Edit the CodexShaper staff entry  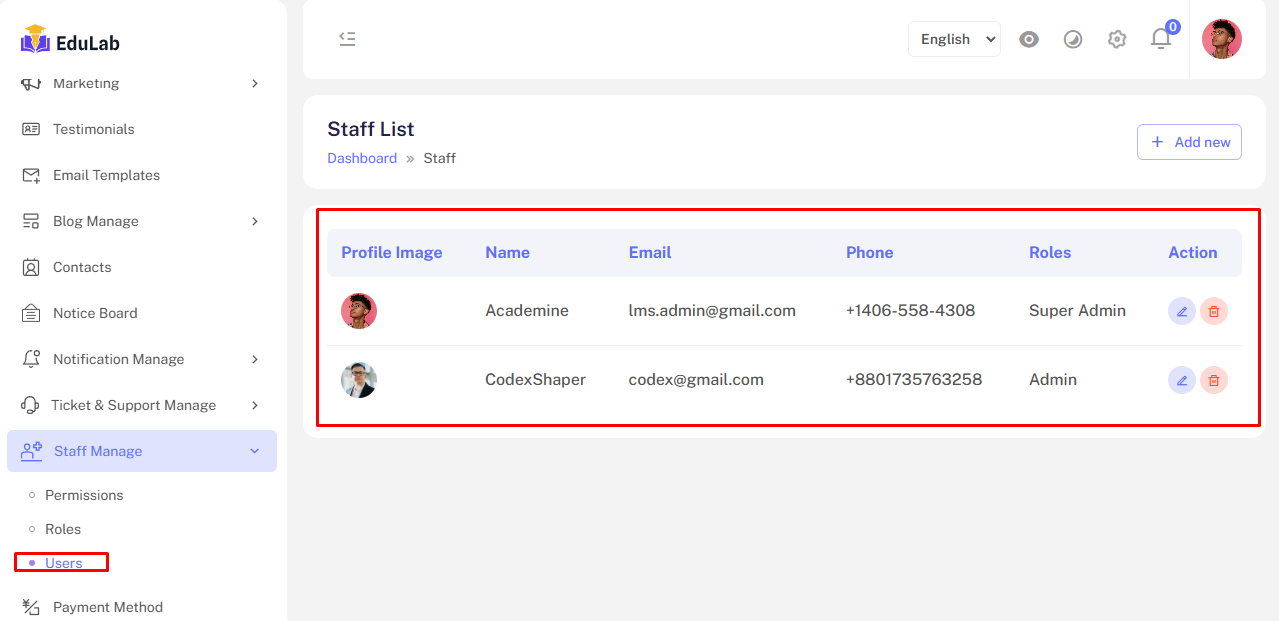(x=1181, y=380)
